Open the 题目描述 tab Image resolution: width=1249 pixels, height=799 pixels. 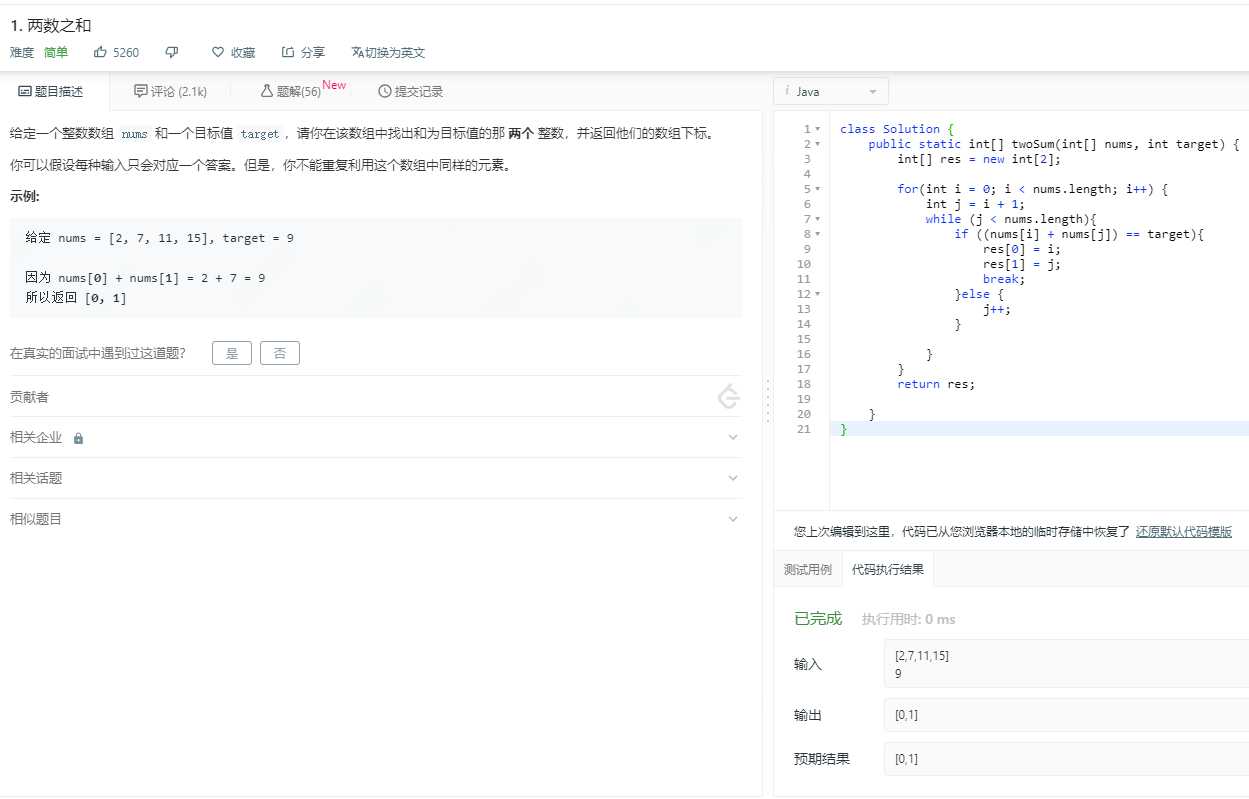[x=51, y=91]
